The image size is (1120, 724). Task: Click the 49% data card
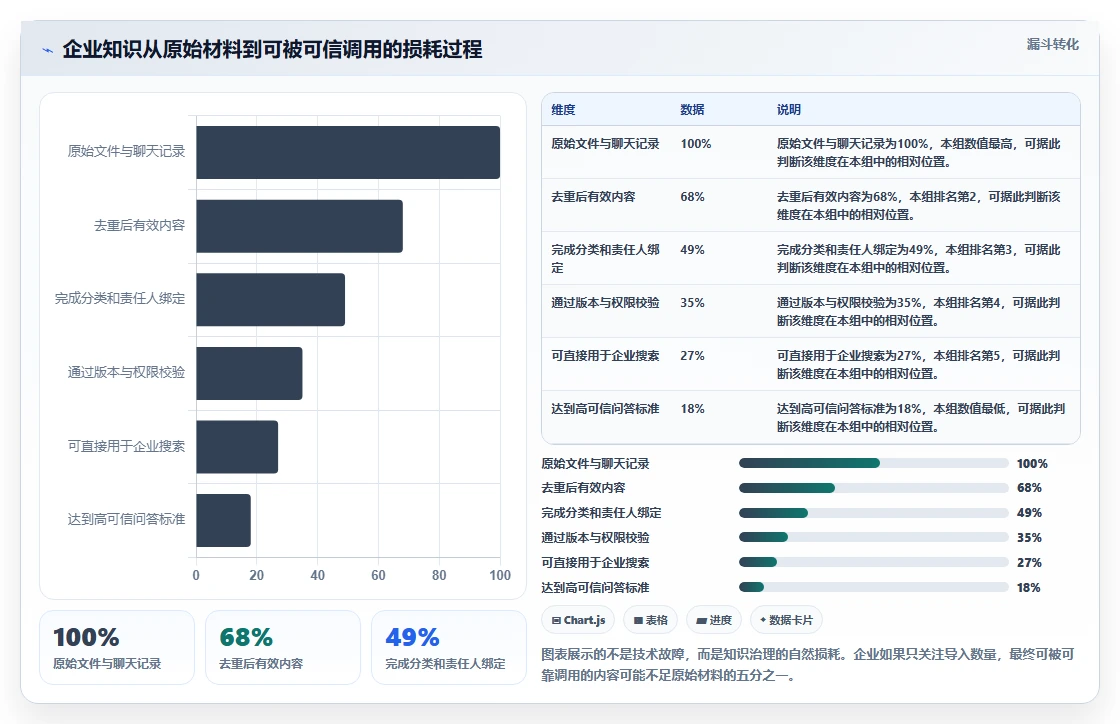coord(449,648)
